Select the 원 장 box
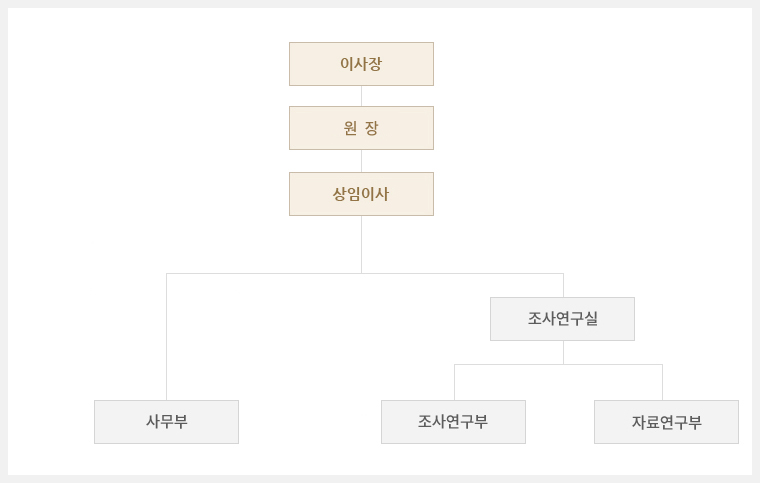760x483 pixels. (362, 128)
